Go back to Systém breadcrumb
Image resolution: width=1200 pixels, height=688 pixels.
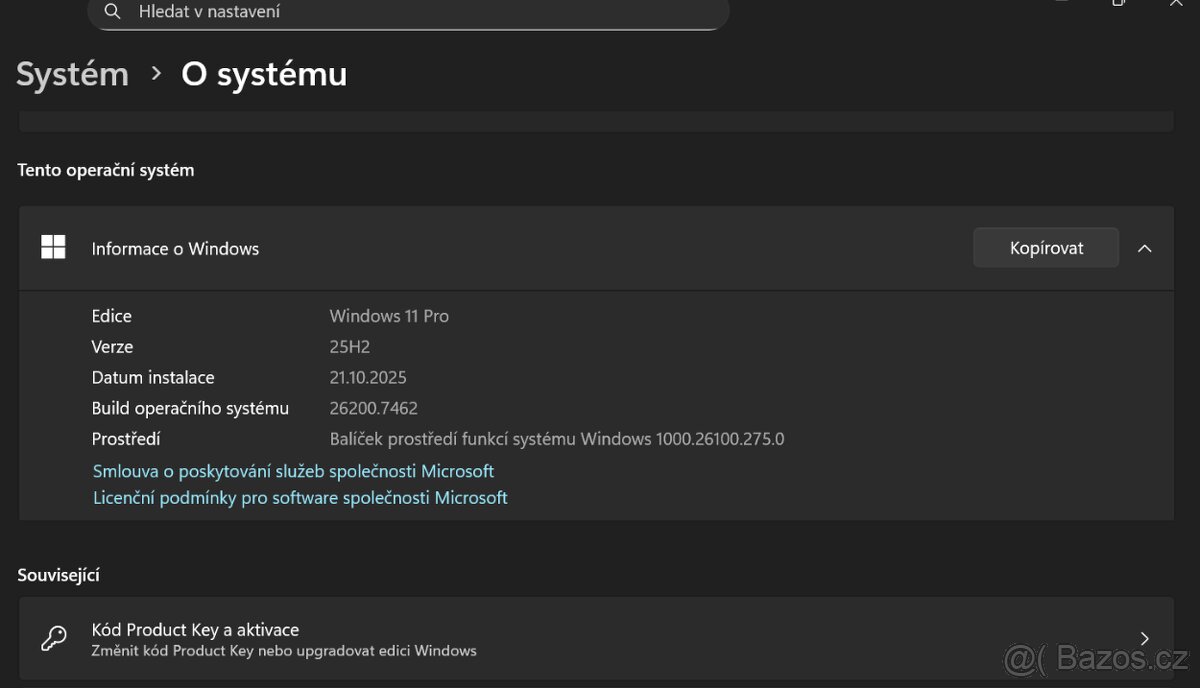[73, 74]
